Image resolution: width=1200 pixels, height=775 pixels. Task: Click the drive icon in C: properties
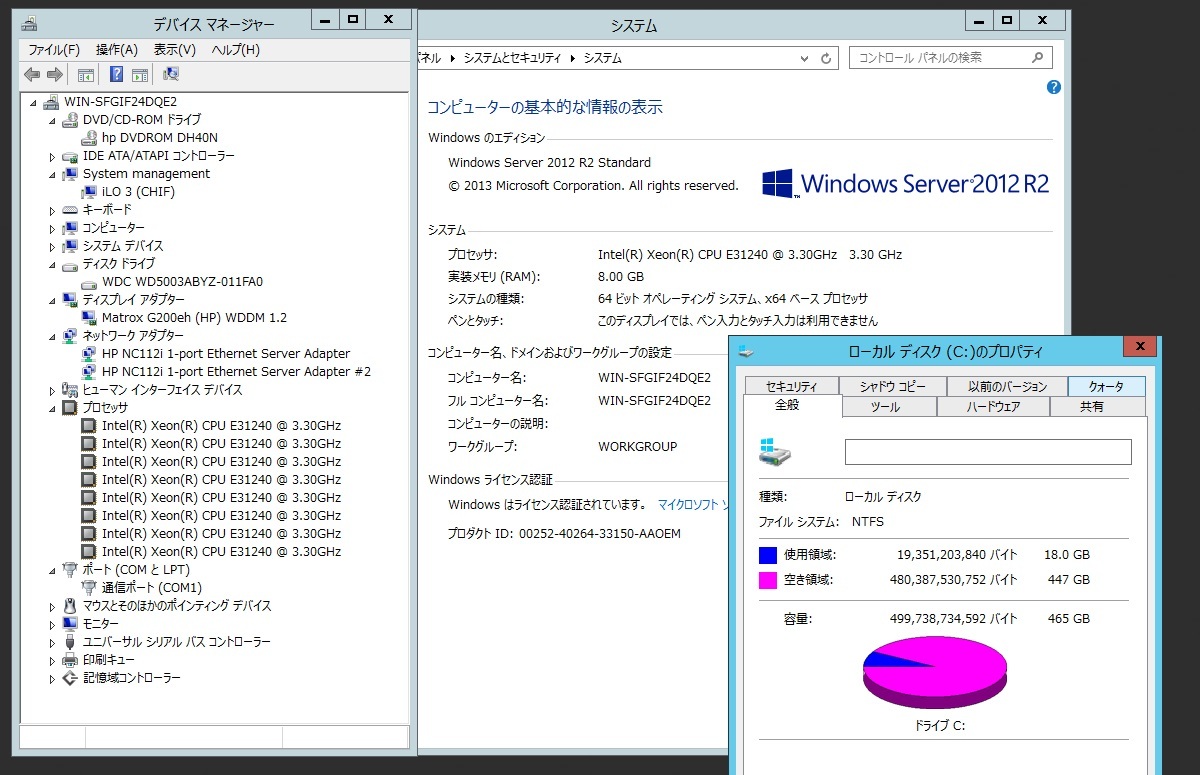[x=775, y=450]
